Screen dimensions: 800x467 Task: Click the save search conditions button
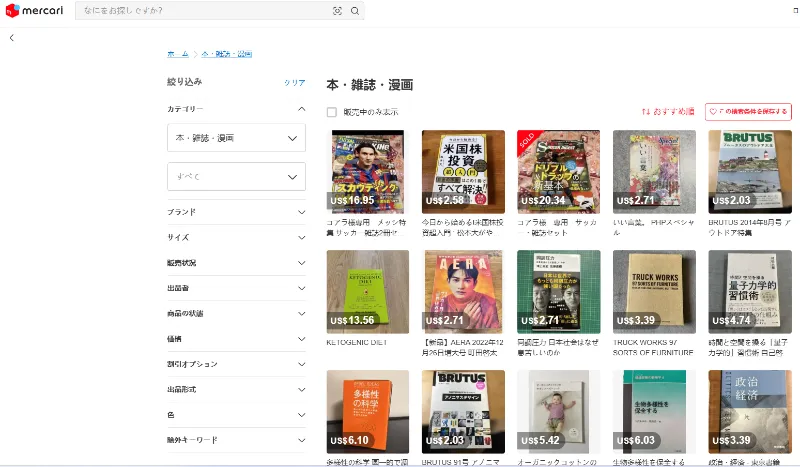tap(747, 112)
